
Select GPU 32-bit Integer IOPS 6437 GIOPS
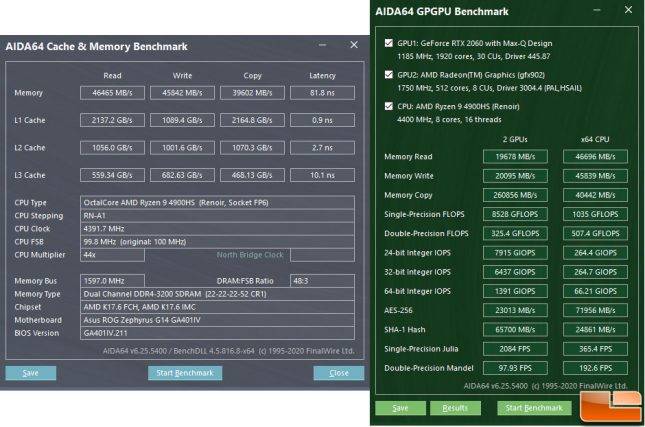click(x=515, y=272)
